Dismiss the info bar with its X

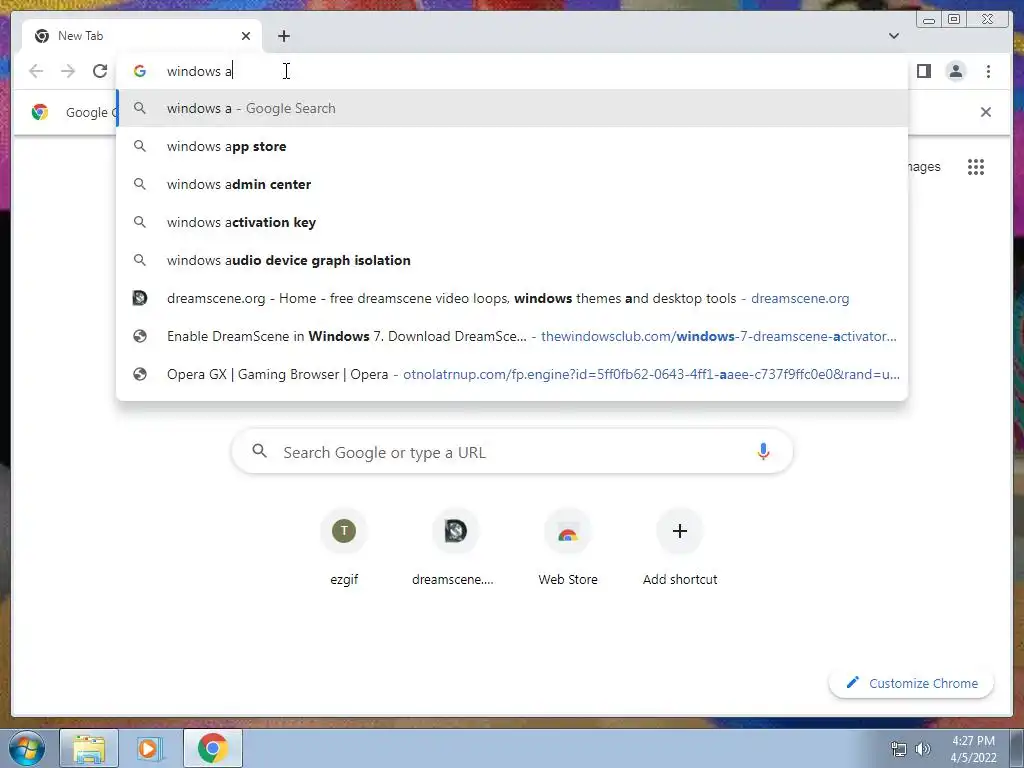click(985, 112)
